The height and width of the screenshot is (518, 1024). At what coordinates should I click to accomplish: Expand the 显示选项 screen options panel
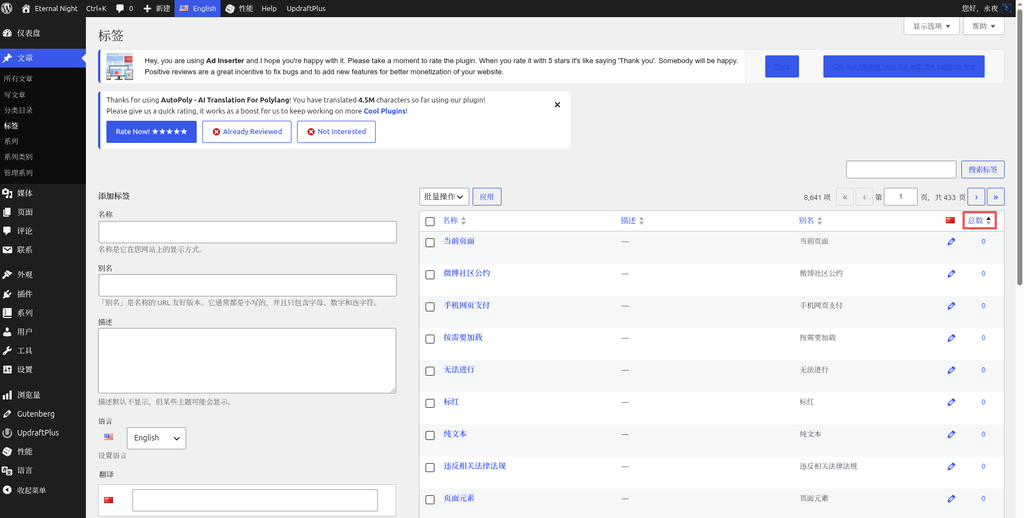[x=931, y=26]
